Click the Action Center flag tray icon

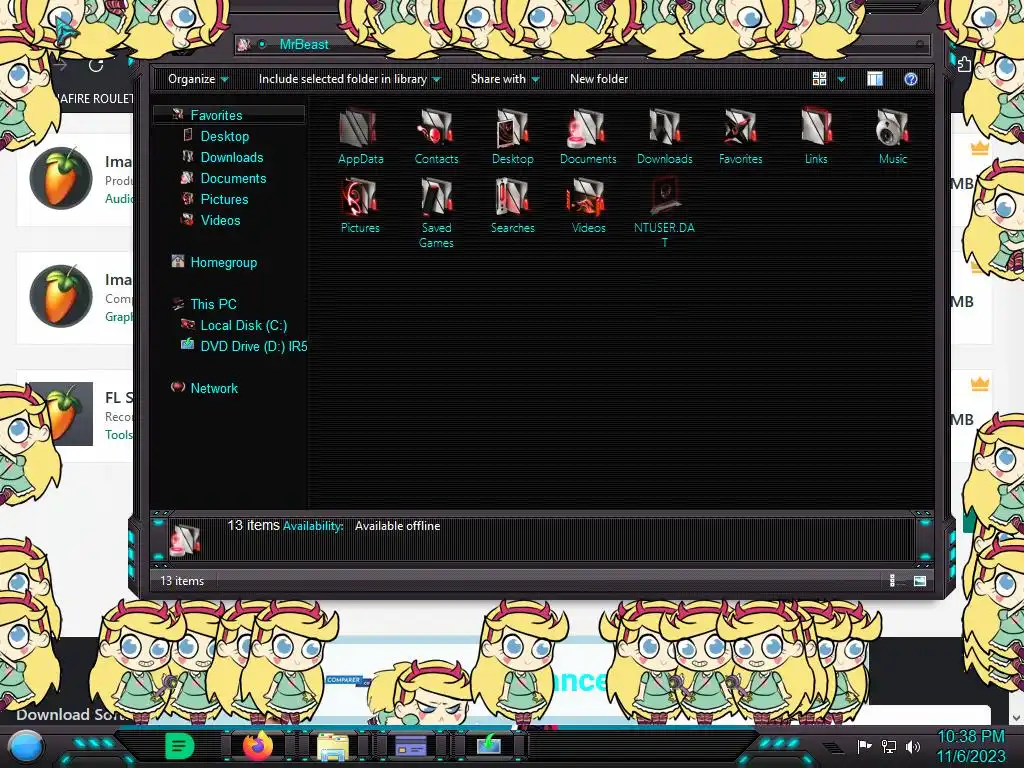865,746
